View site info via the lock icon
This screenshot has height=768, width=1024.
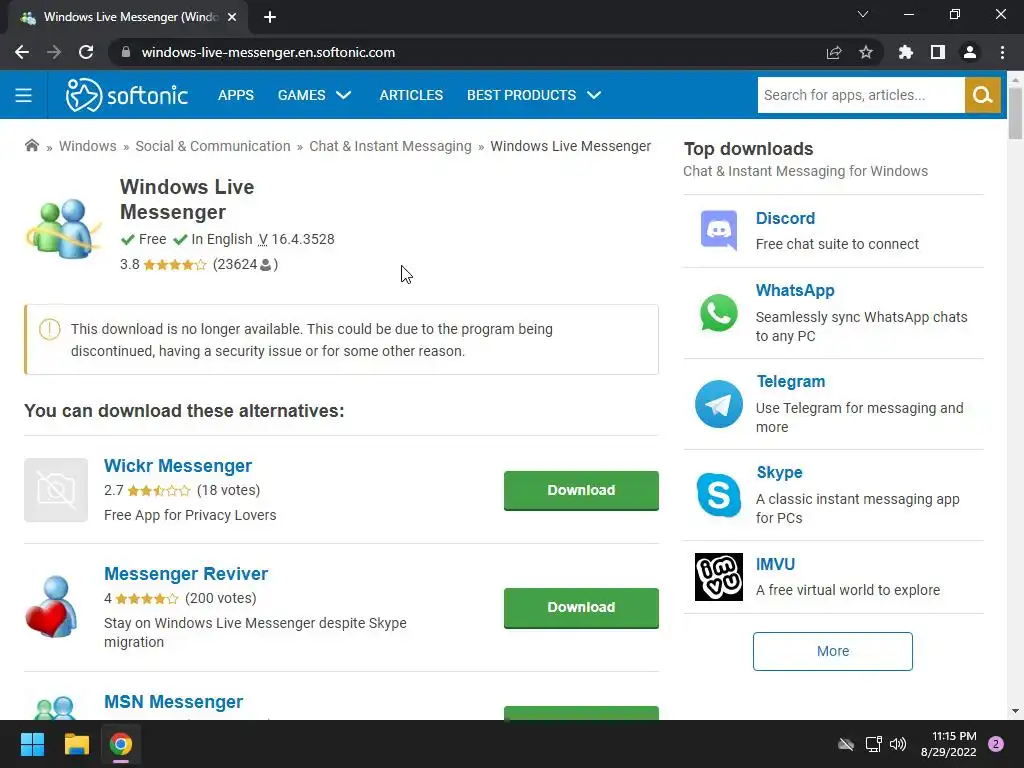click(x=126, y=52)
